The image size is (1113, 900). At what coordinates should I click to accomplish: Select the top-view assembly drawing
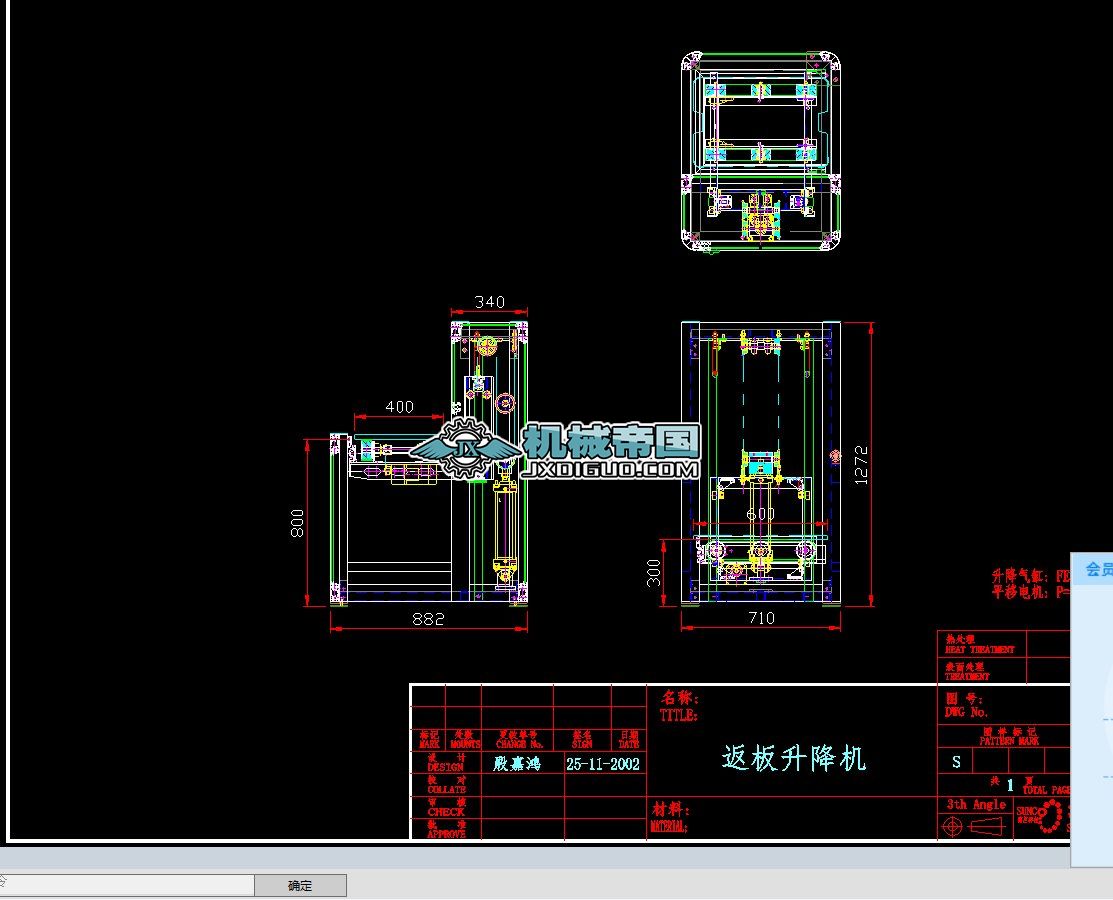click(x=761, y=151)
